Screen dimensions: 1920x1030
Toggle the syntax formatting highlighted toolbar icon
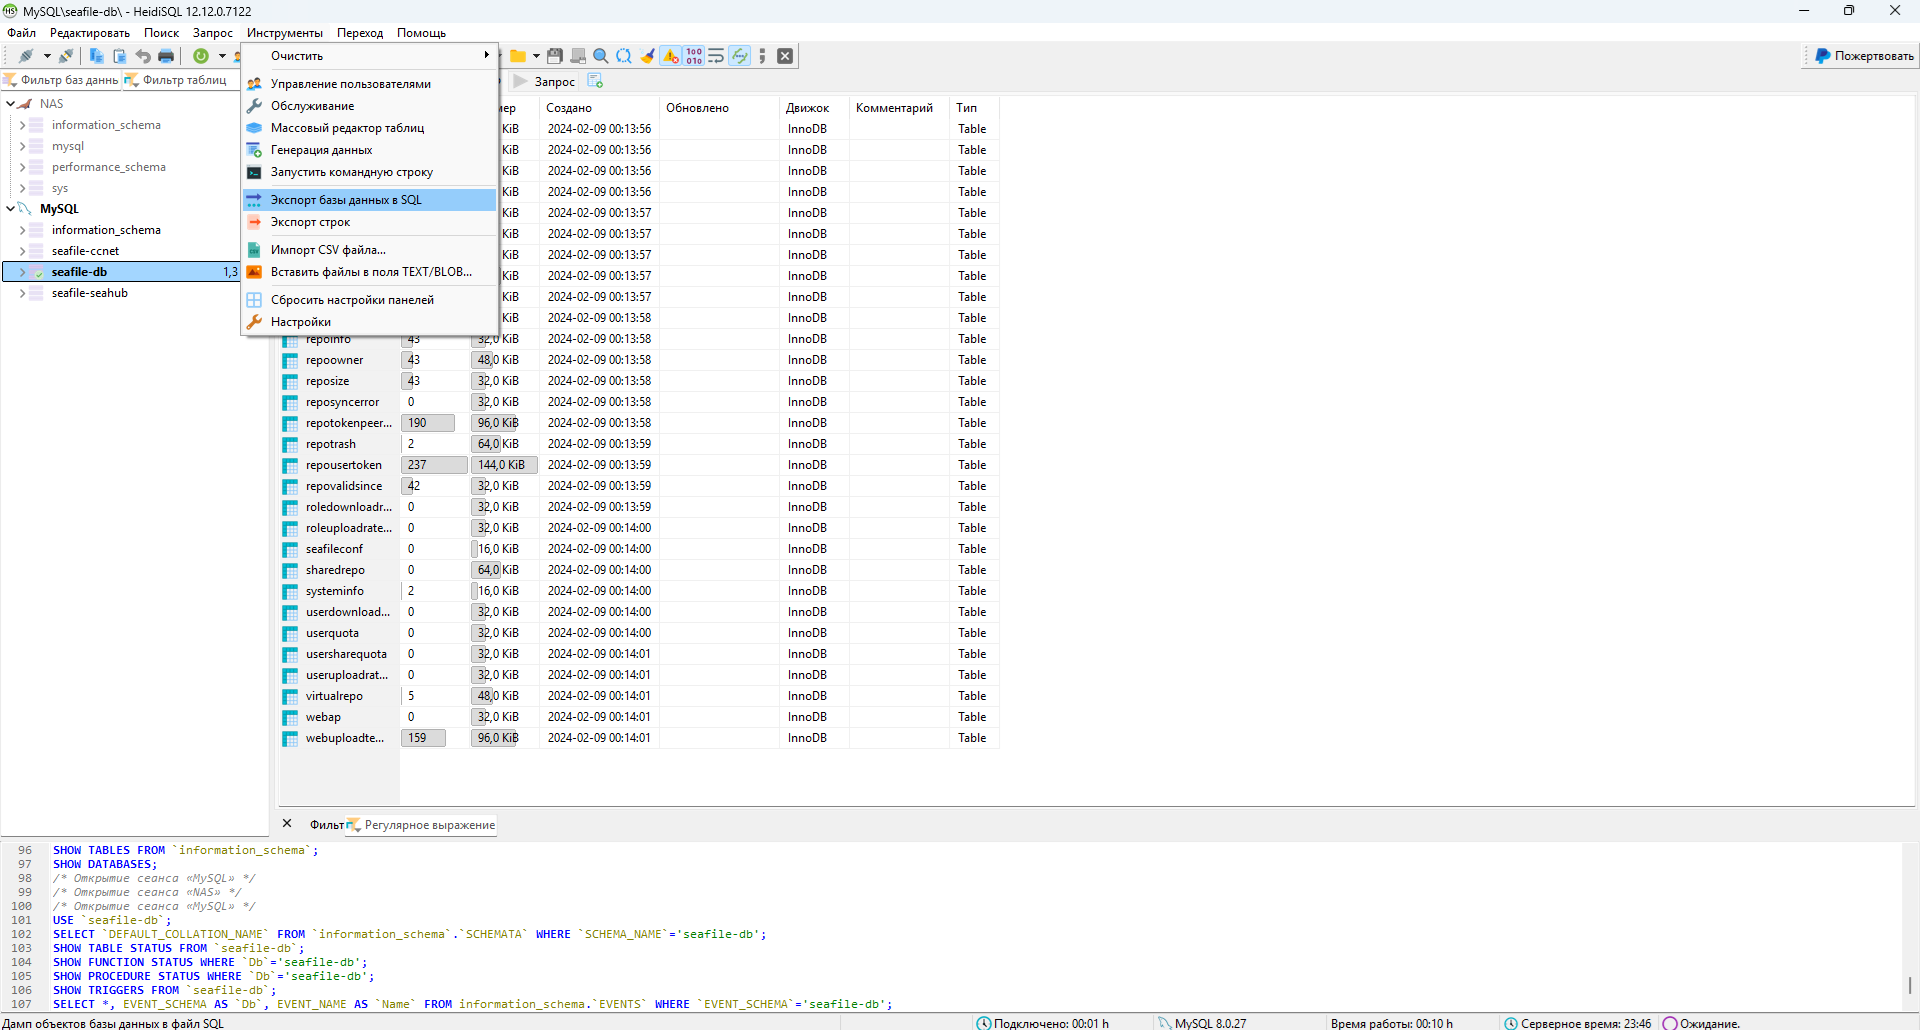click(740, 56)
